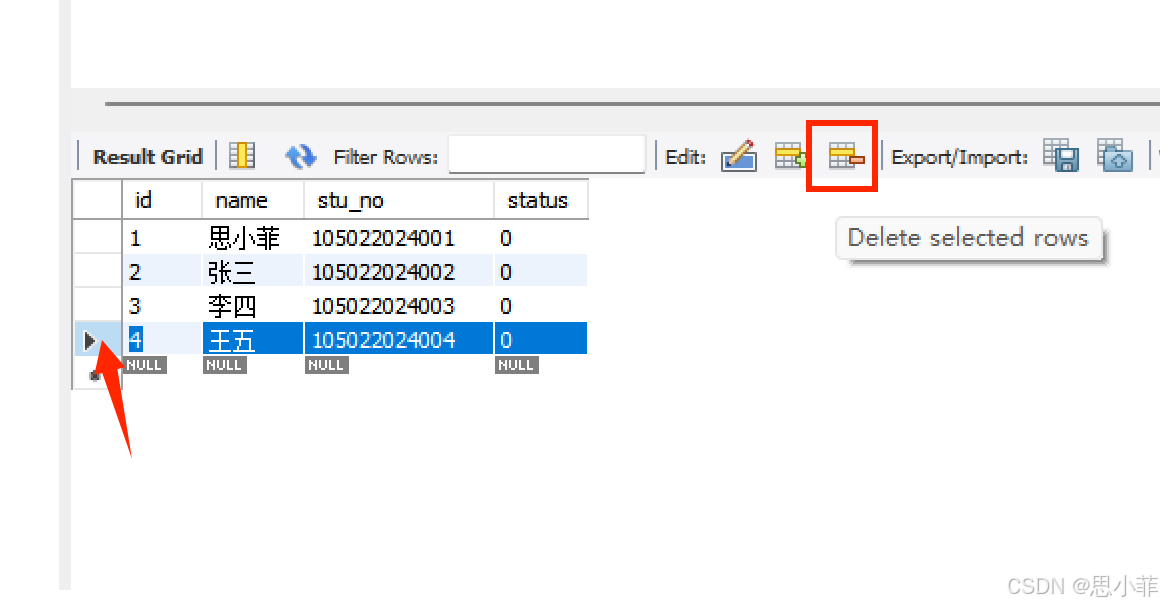Click the Filter Rows text box
Screen dimensions: 1162x606
click(x=546, y=156)
